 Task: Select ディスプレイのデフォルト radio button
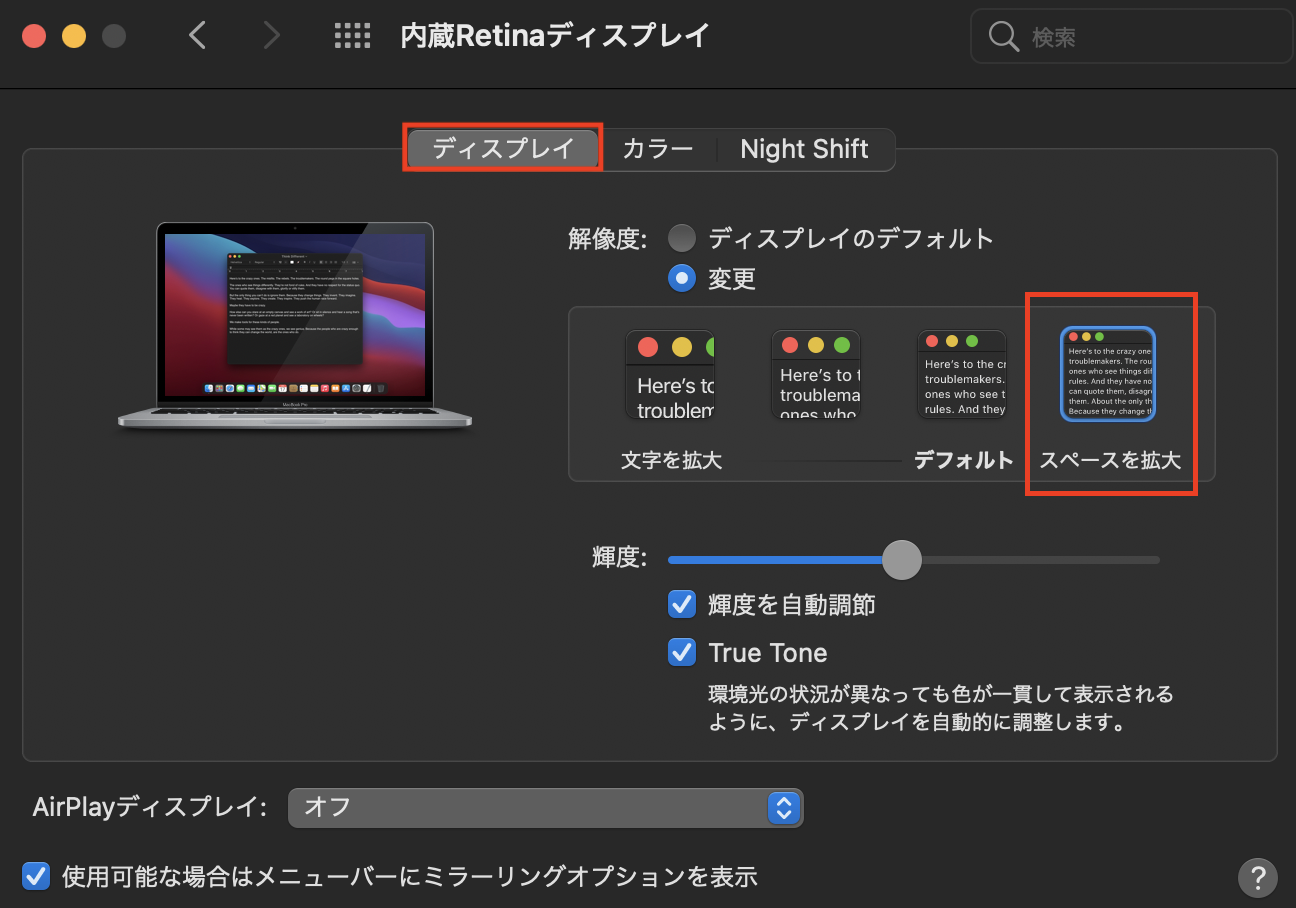[682, 238]
